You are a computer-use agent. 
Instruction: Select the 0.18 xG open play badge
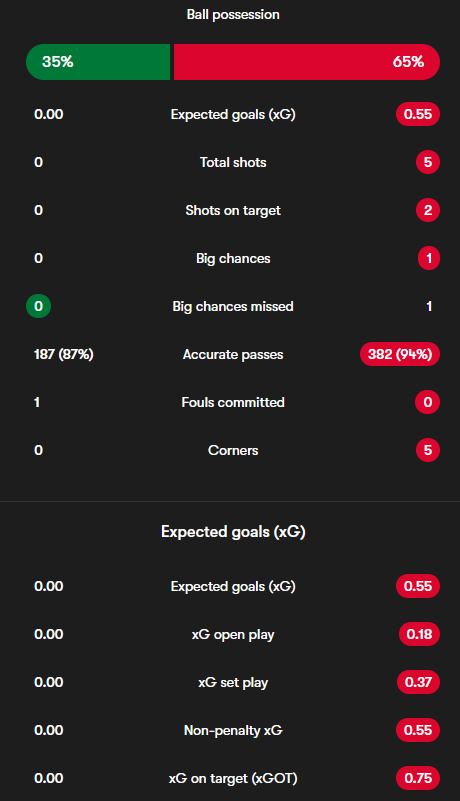tap(419, 634)
